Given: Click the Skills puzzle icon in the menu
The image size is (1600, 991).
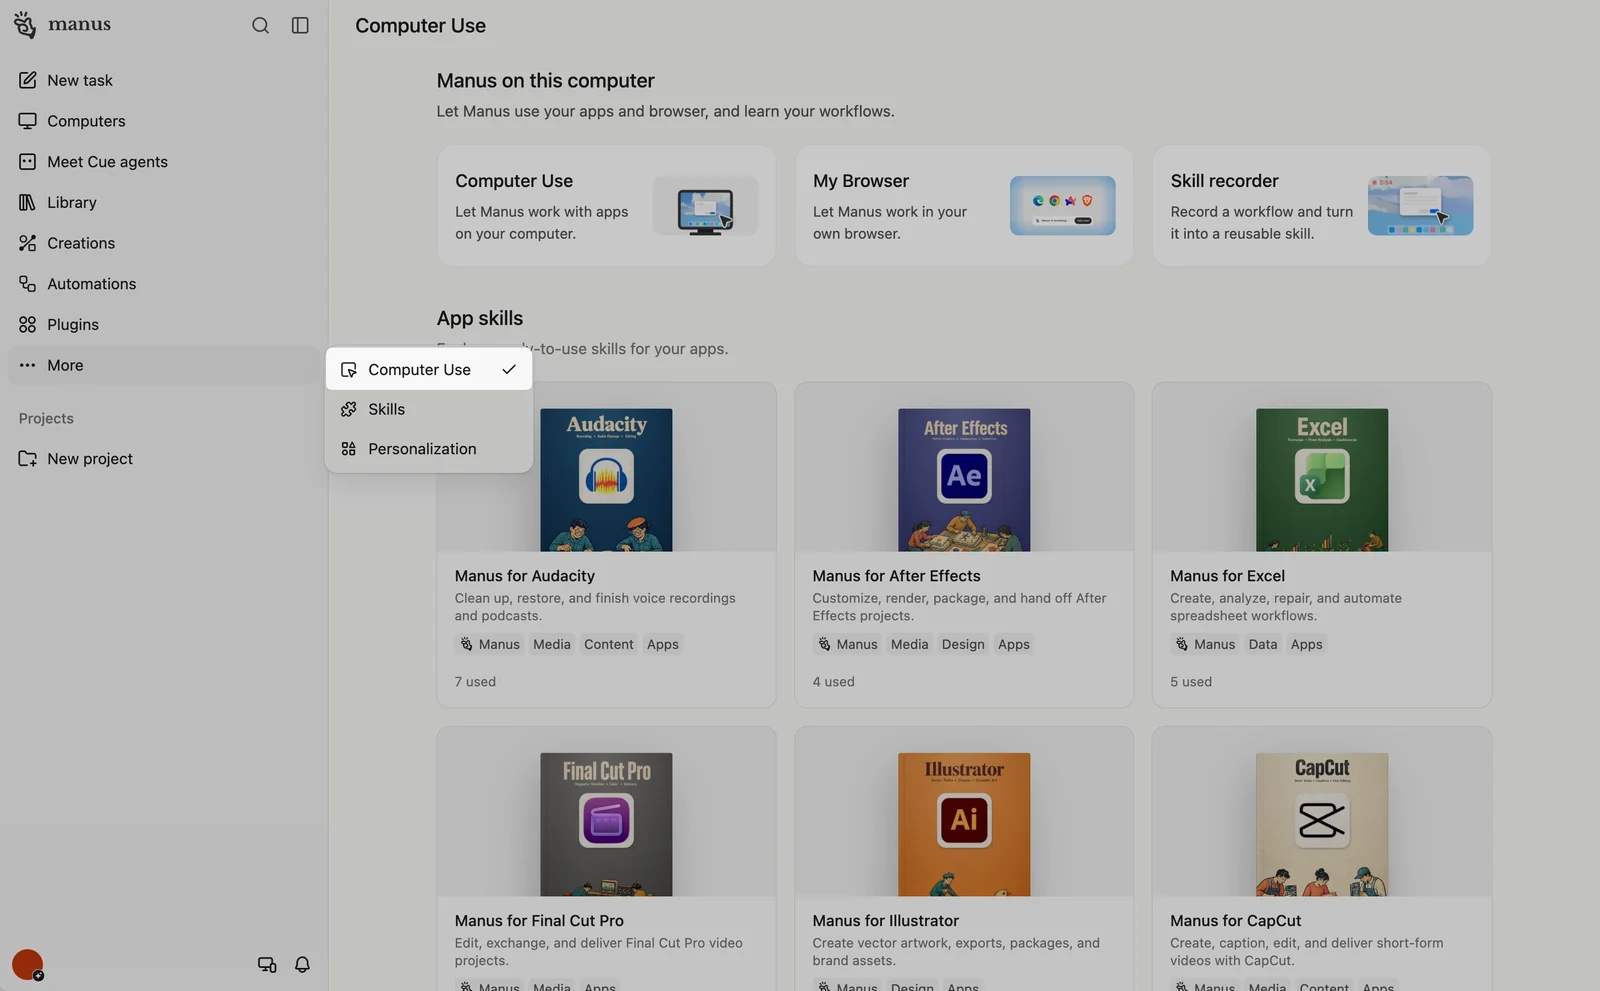Looking at the screenshot, I should coord(348,409).
